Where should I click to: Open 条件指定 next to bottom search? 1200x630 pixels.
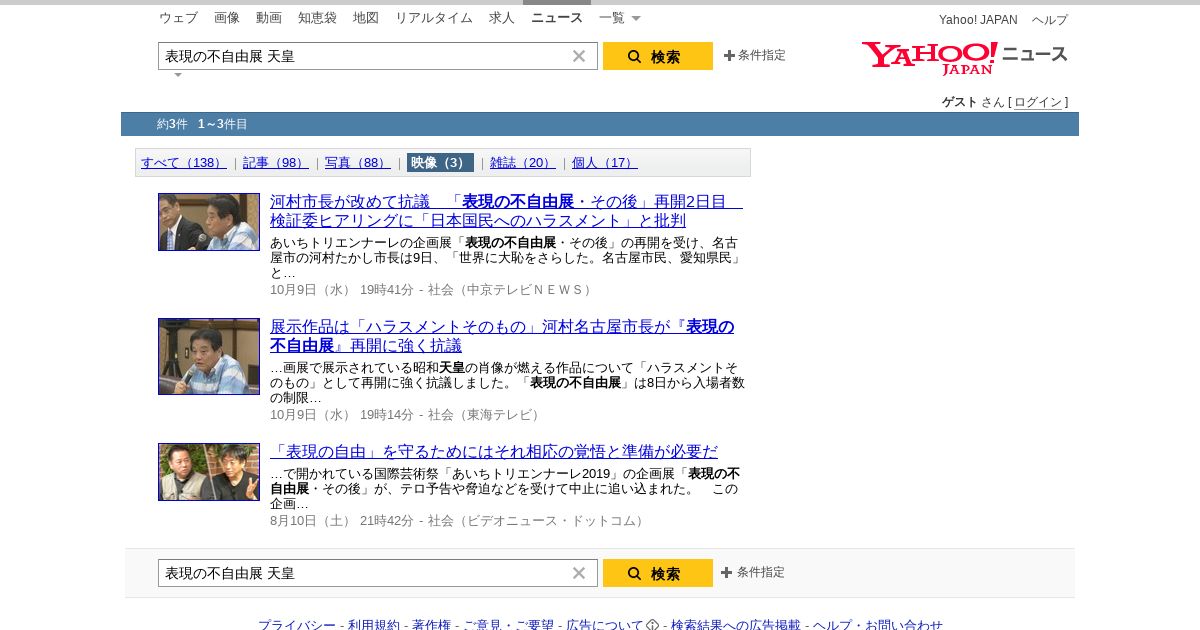pos(753,573)
